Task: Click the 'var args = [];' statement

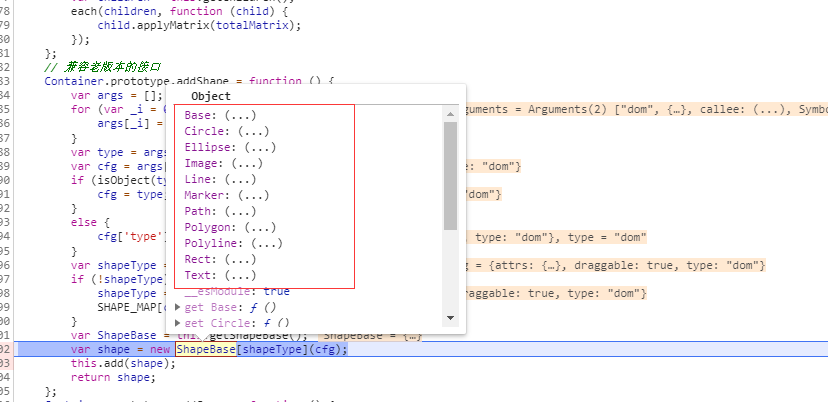Action: 117,96
